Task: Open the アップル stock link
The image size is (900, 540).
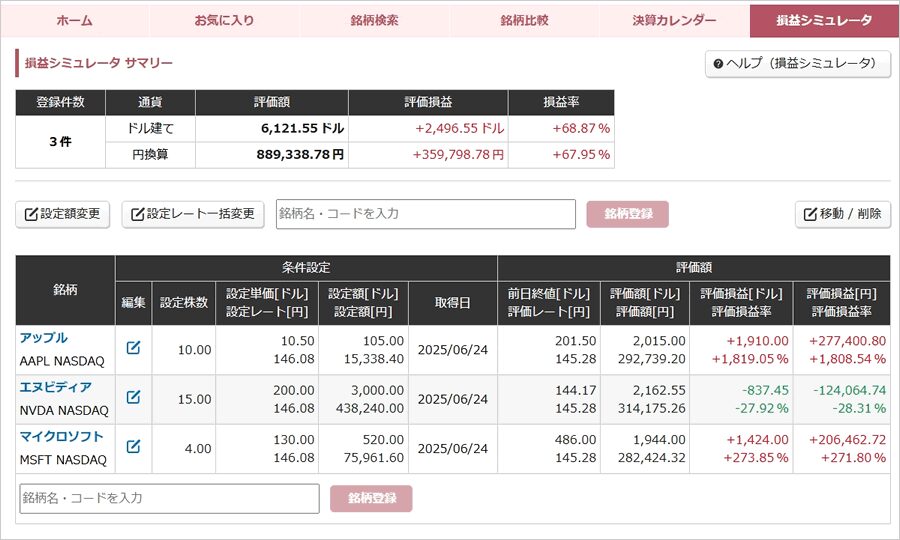Action: (x=44, y=338)
